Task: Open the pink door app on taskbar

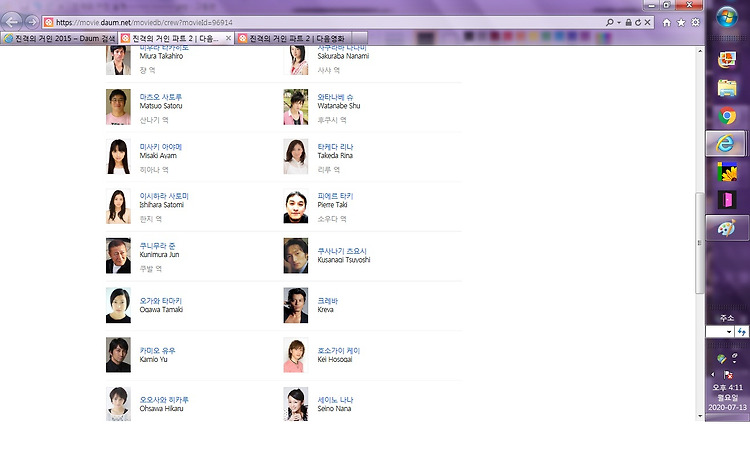Action: click(x=727, y=199)
